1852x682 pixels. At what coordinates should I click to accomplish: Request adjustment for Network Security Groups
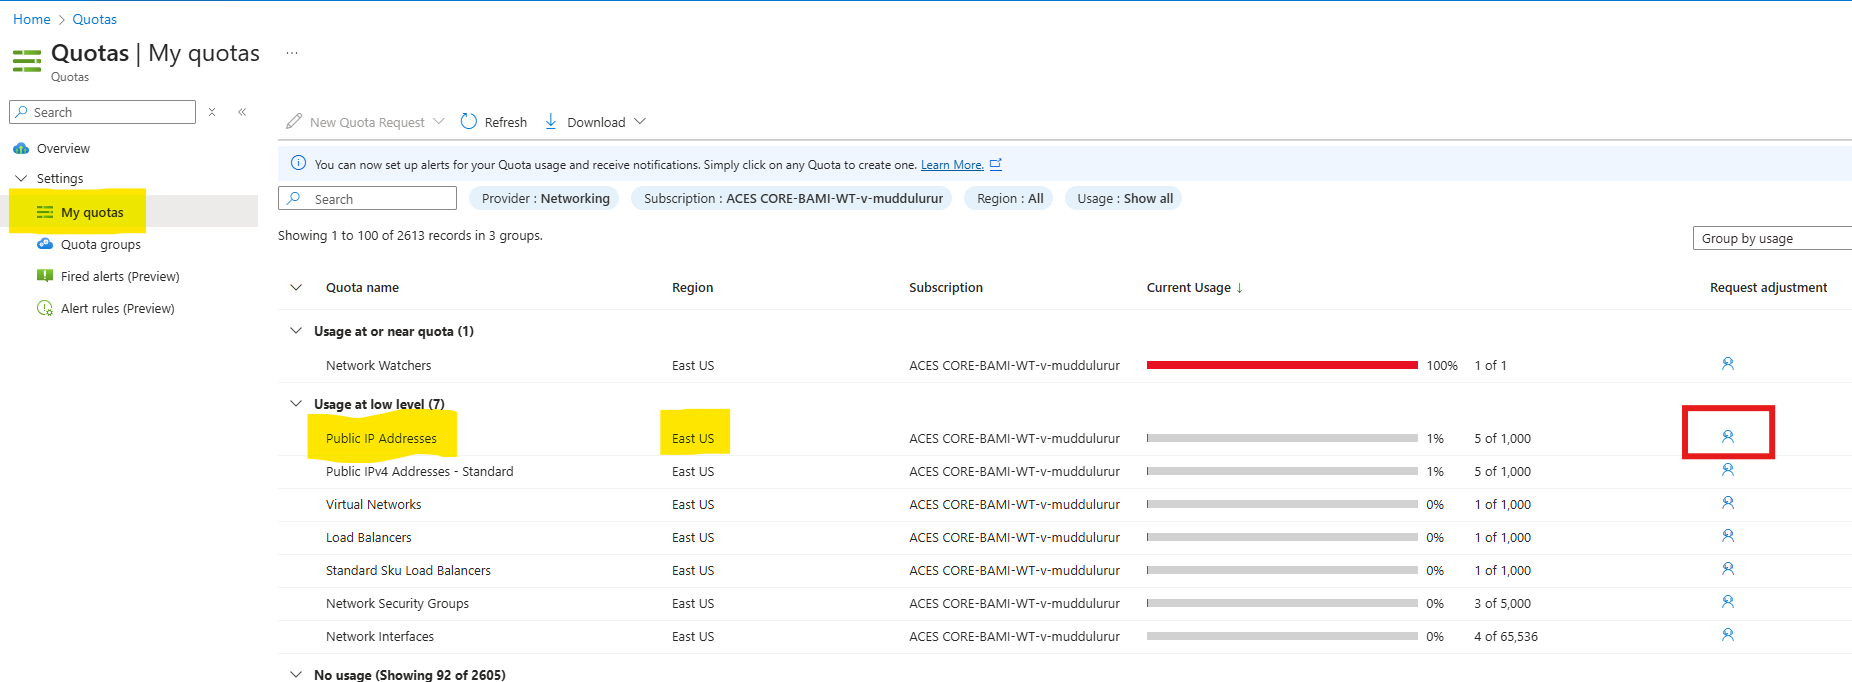[x=1727, y=602]
